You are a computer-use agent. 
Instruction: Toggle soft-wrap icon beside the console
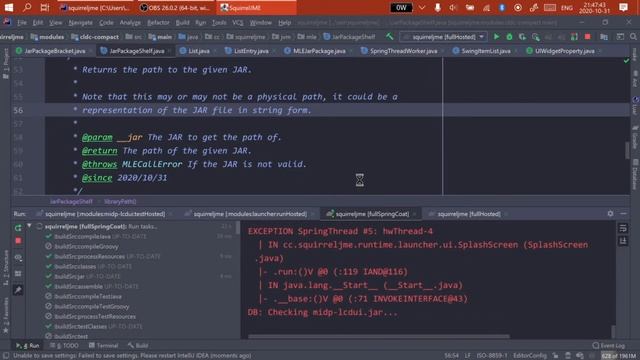[x=623, y=228]
